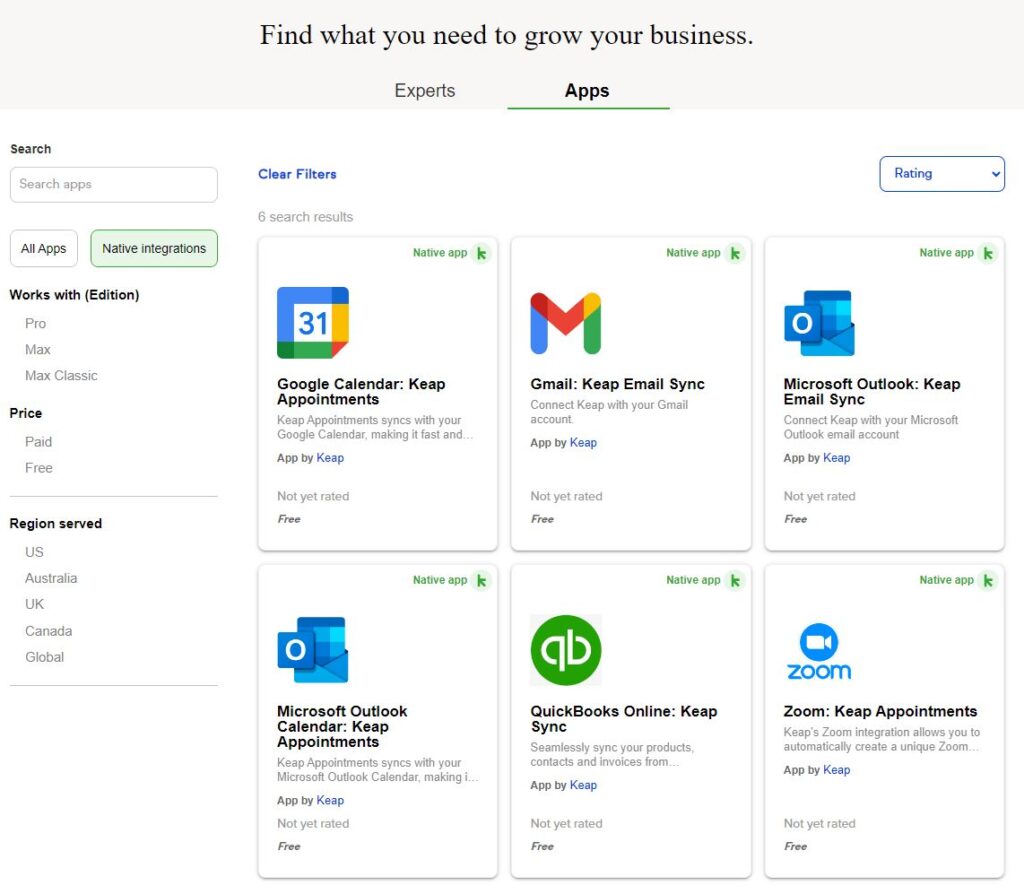Screen dimensions: 1024x894
Task: Open Google Calendar: Keap Appointments title
Action: pos(361,392)
